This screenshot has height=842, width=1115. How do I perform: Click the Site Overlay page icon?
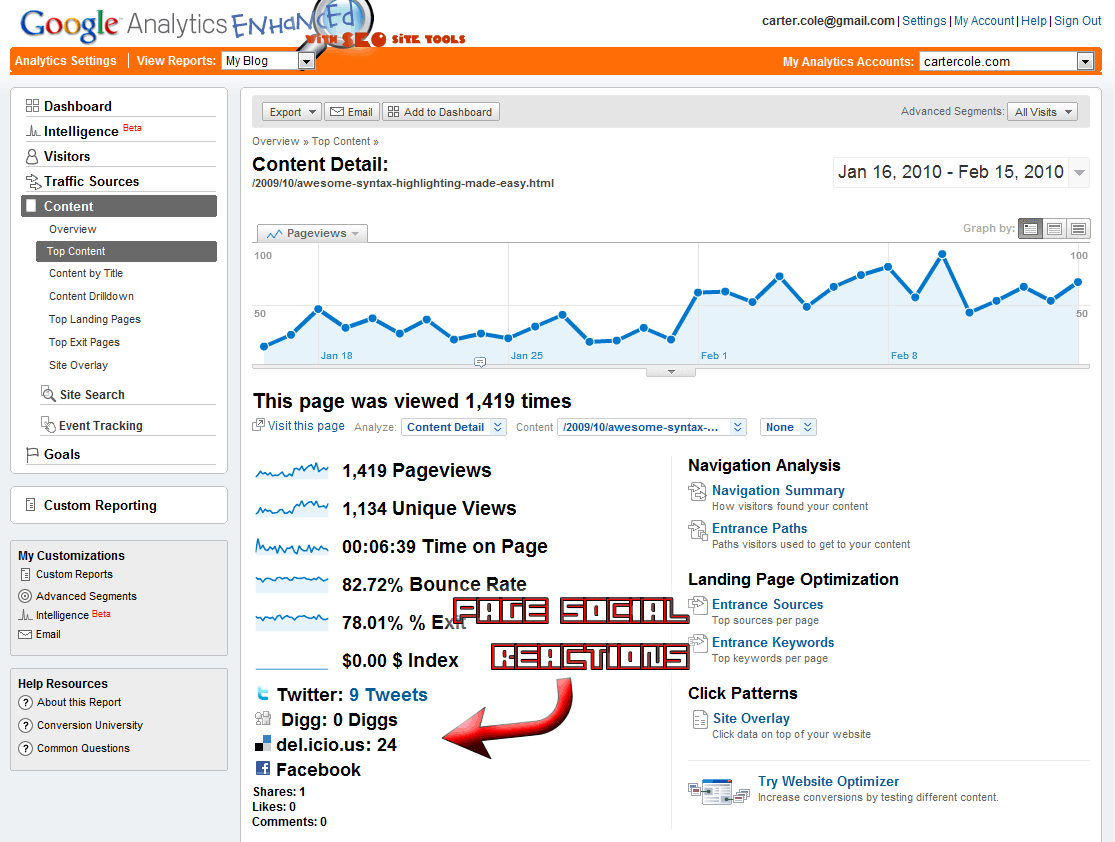point(699,721)
